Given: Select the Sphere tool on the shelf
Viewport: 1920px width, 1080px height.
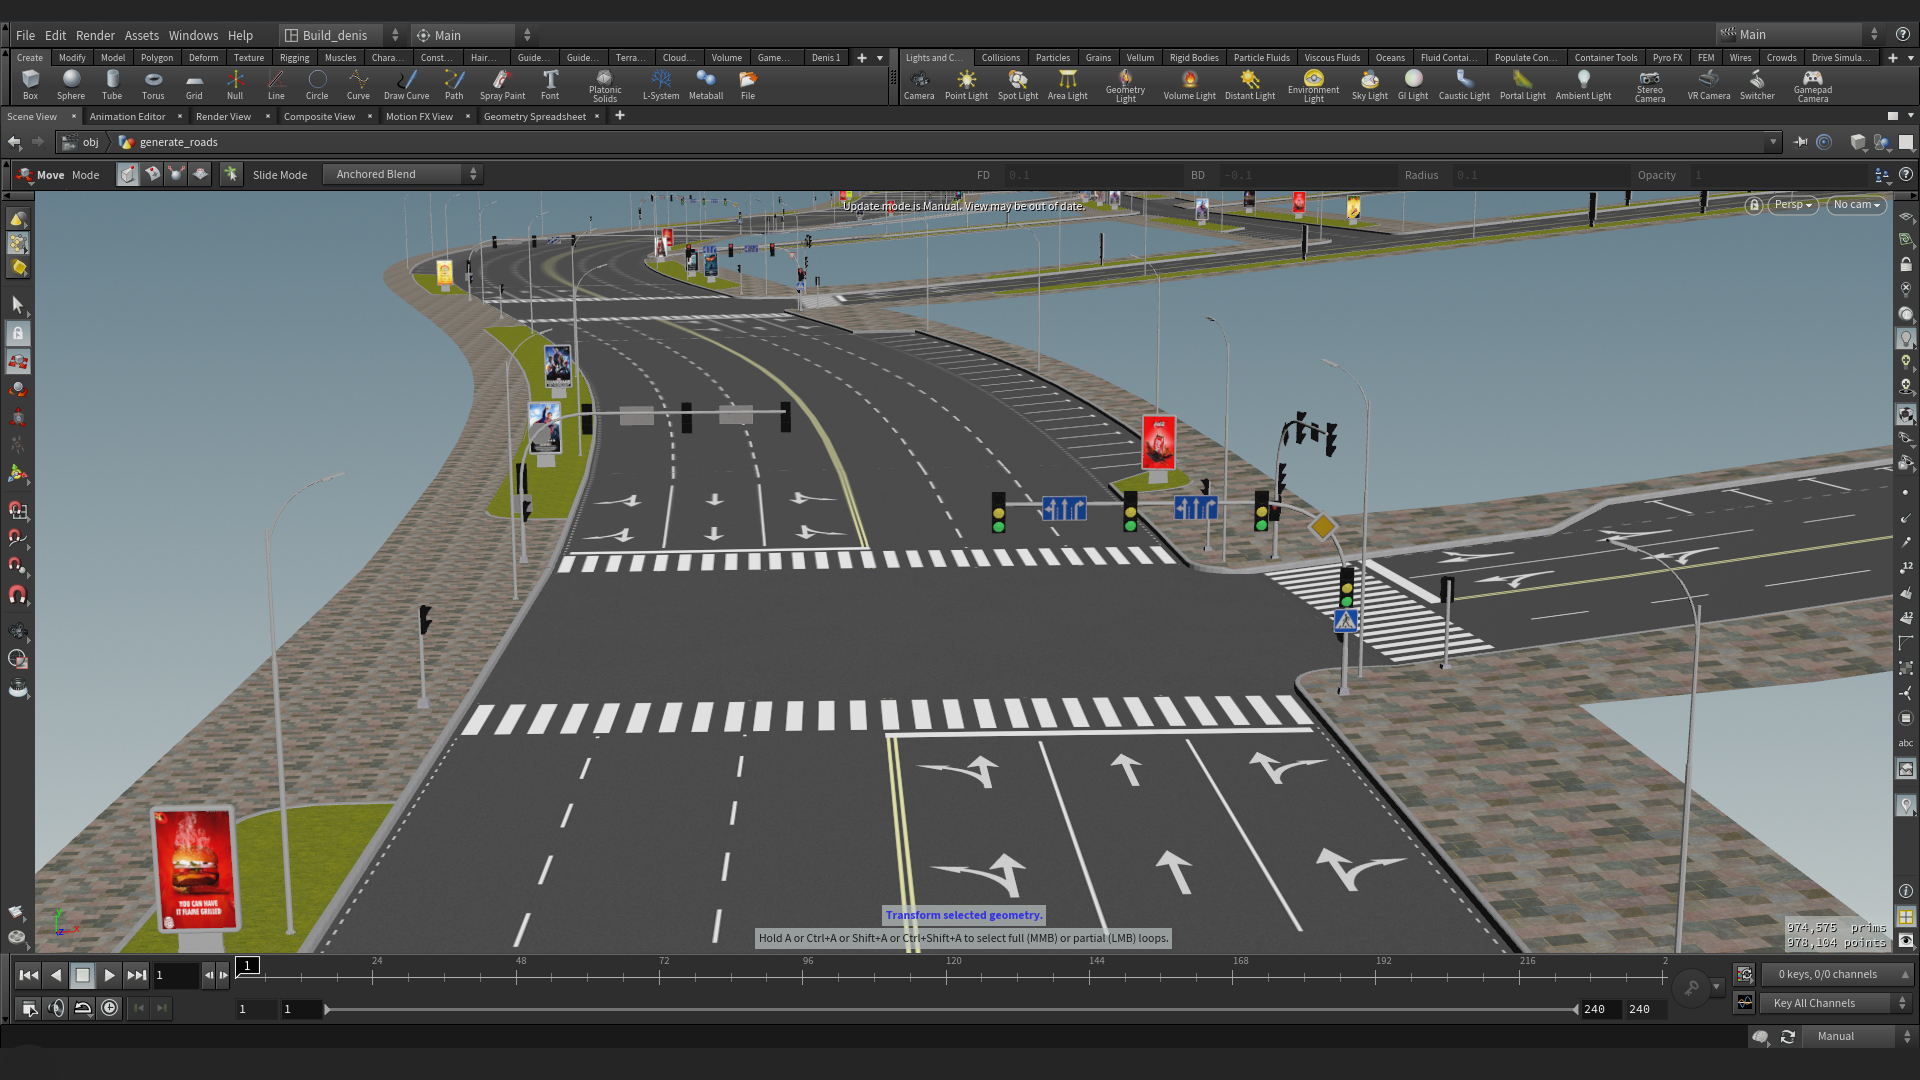Looking at the screenshot, I should click(x=70, y=84).
